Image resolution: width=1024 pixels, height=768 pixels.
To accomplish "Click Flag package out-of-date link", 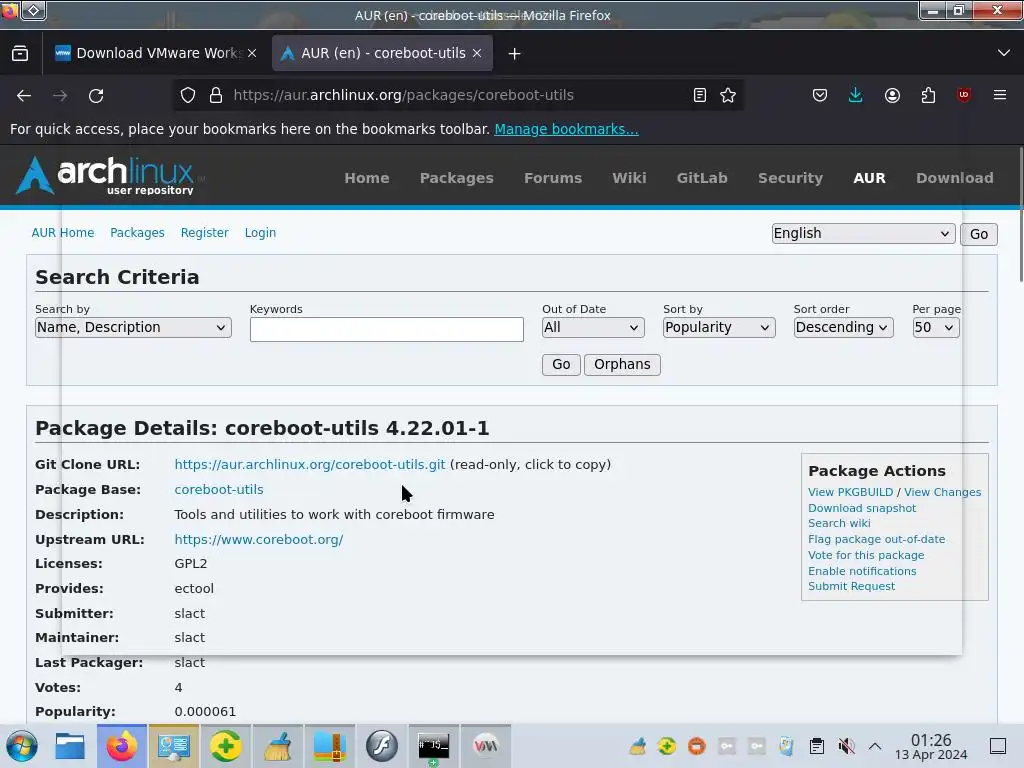I will [876, 539].
